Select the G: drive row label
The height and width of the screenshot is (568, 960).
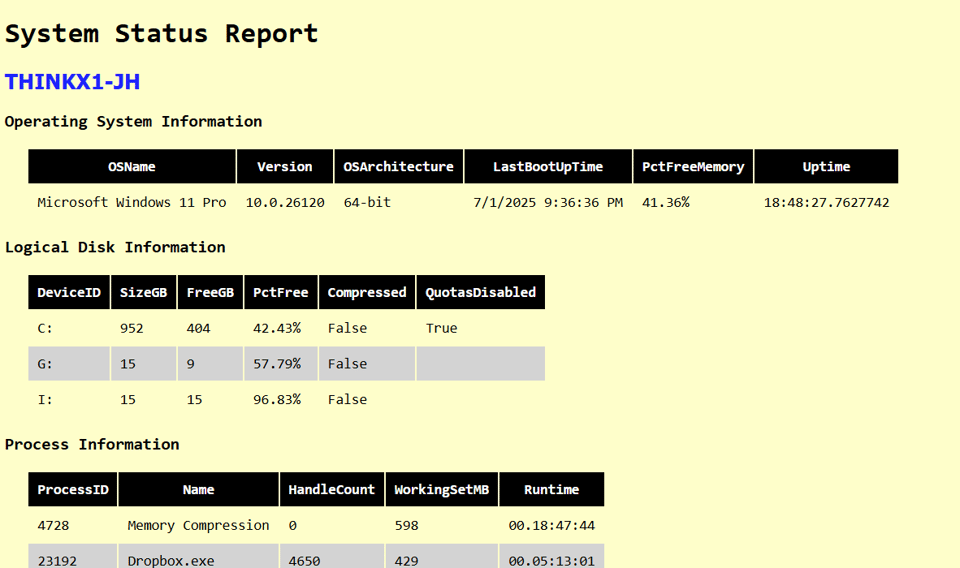tap(45, 364)
